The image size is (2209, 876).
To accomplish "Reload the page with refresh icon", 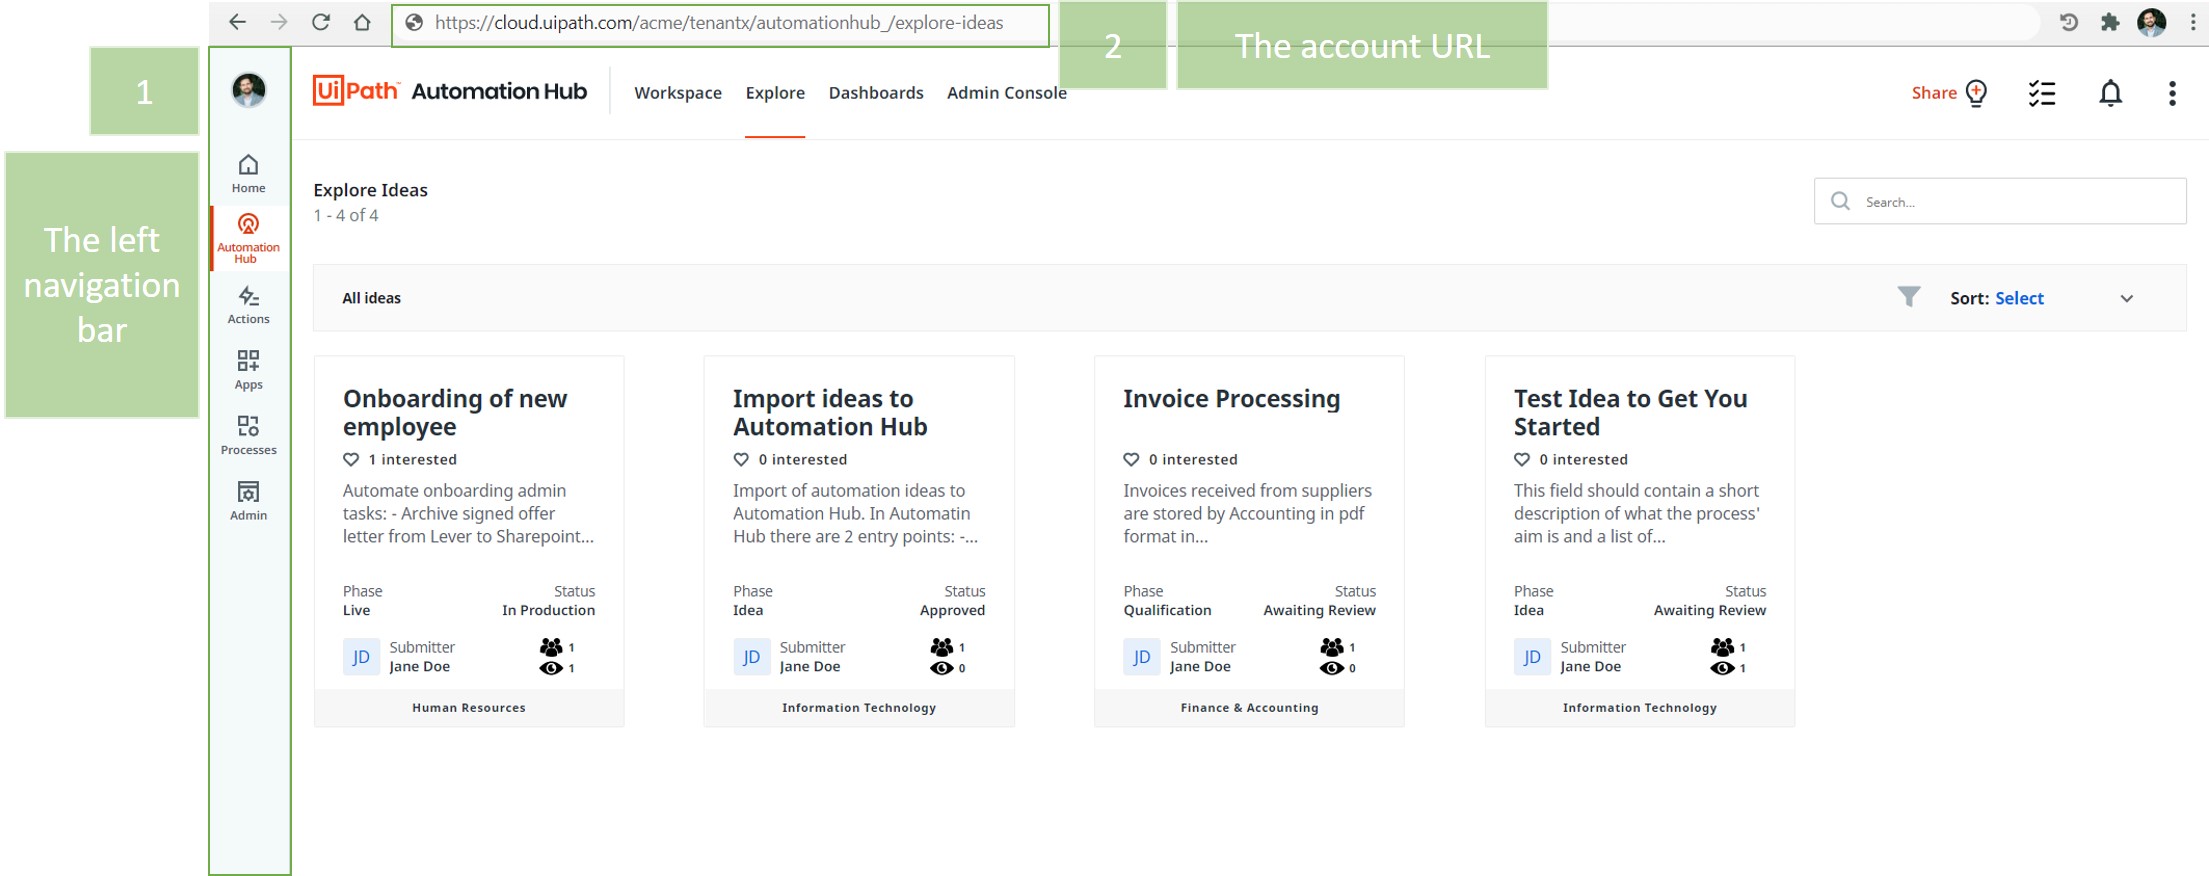I will coord(321,22).
